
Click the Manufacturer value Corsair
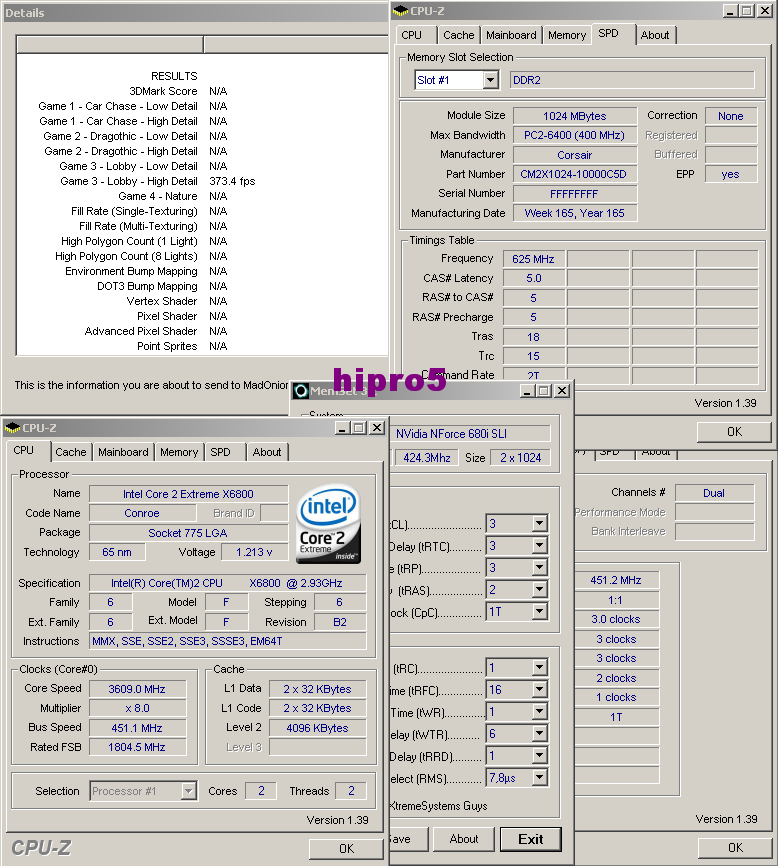[x=574, y=155]
